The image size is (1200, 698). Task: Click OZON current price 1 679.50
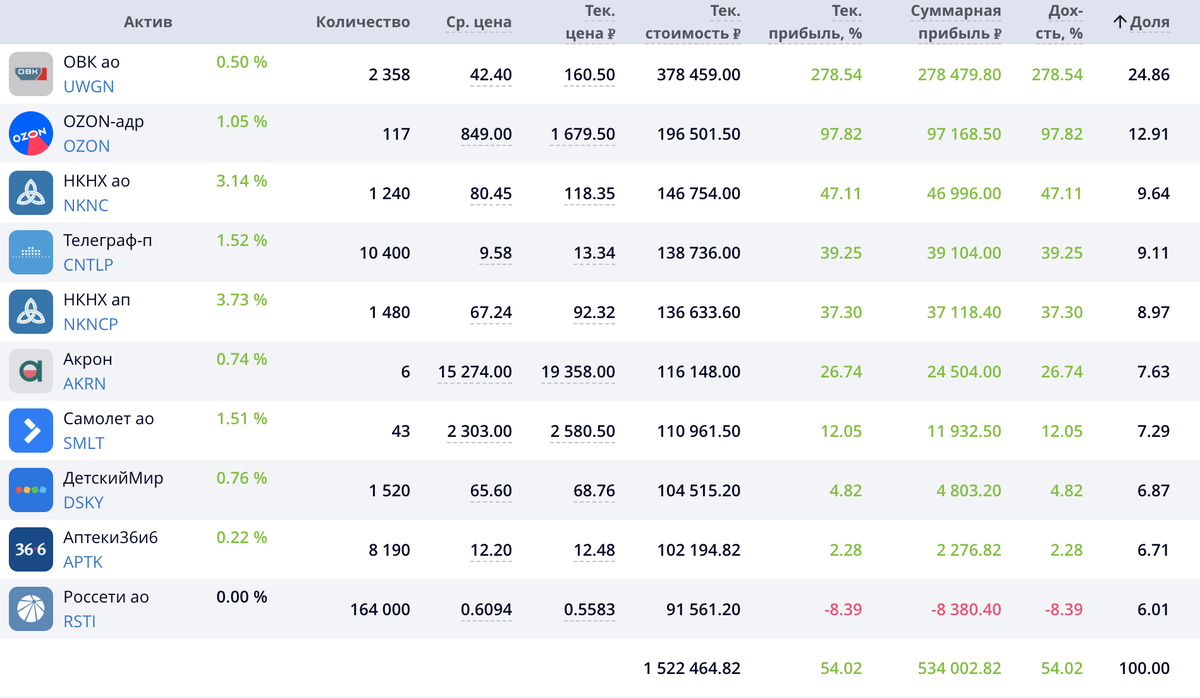point(583,134)
